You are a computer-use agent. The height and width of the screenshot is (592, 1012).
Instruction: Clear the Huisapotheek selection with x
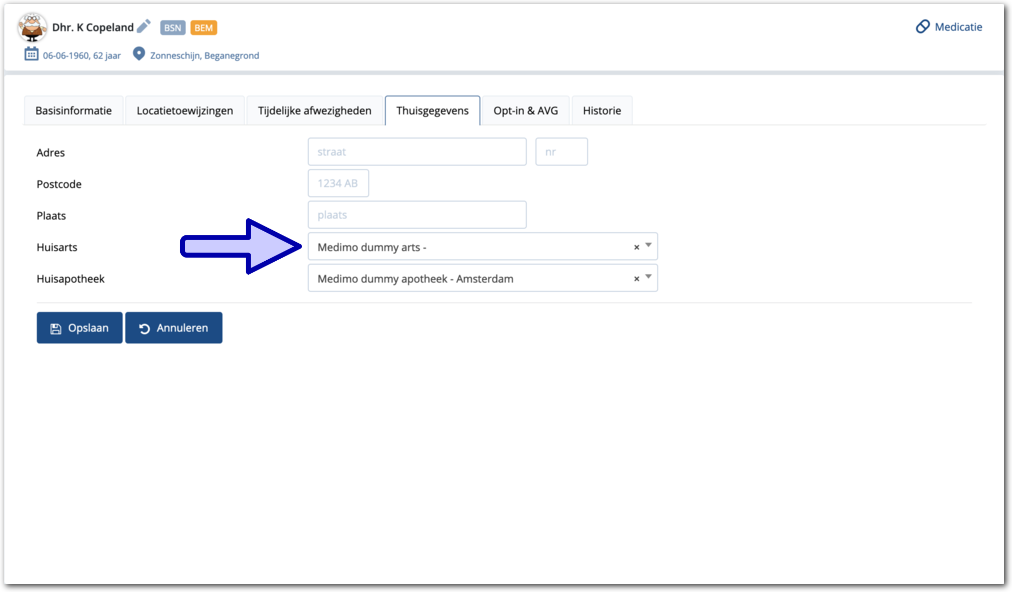[x=636, y=279]
